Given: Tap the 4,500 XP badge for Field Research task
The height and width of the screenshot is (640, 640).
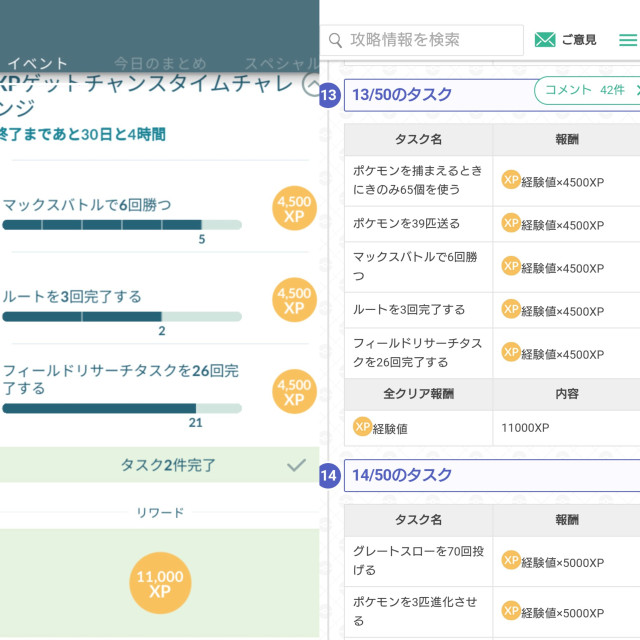Looking at the screenshot, I should pyautogui.click(x=293, y=392).
